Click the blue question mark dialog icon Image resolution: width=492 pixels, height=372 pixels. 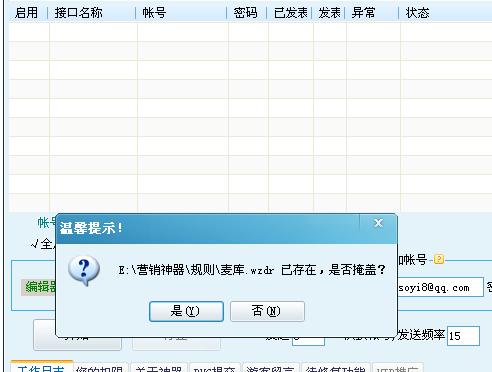point(84,270)
